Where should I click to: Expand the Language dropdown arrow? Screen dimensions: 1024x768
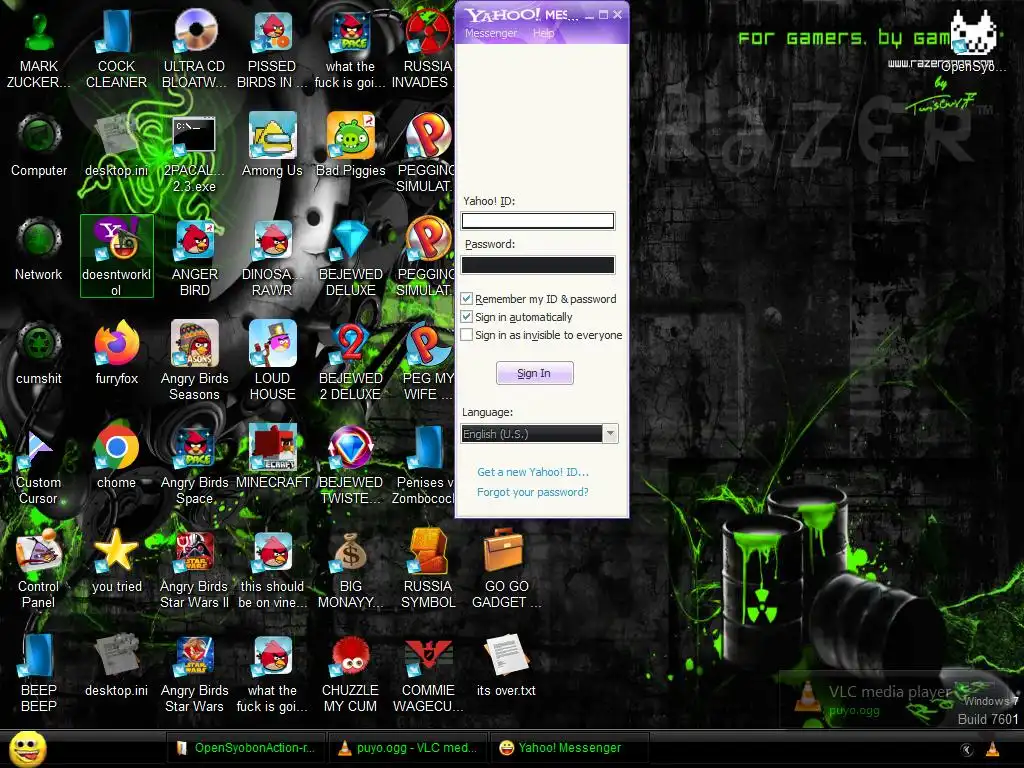tap(610, 434)
